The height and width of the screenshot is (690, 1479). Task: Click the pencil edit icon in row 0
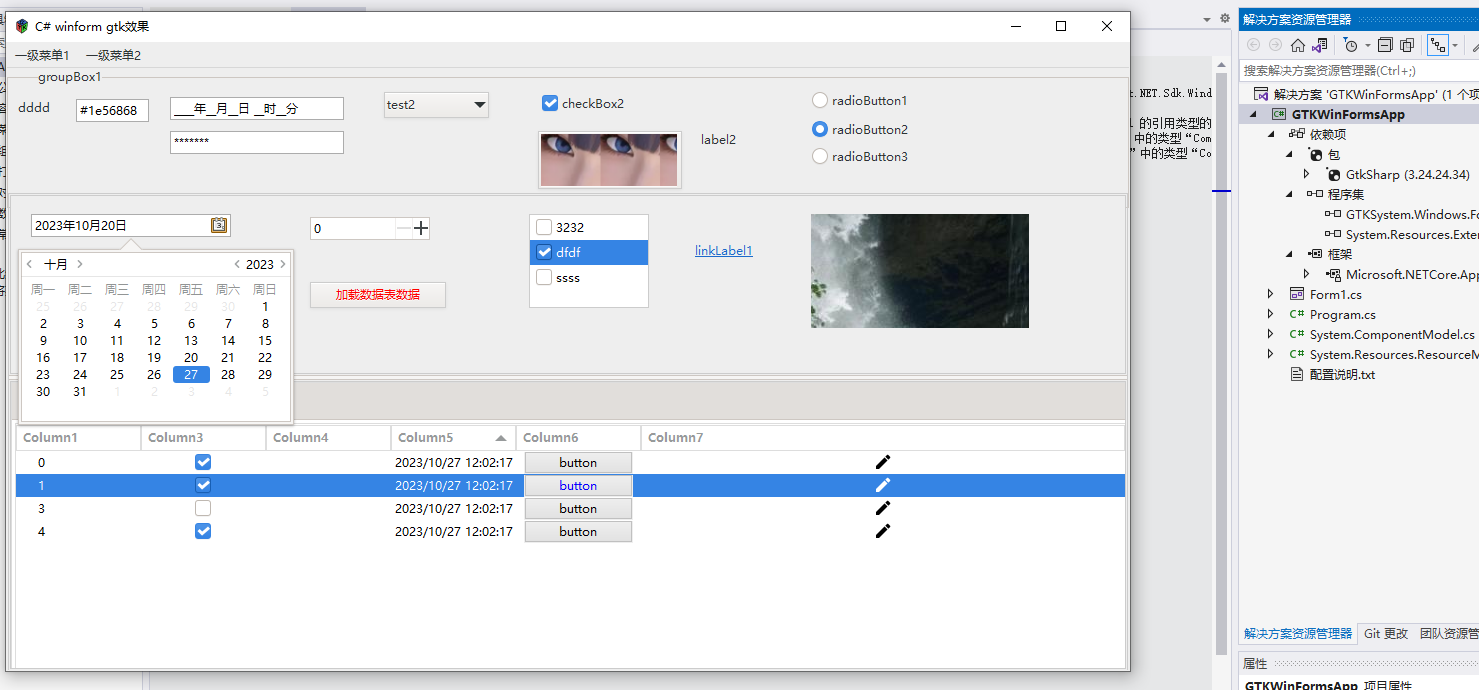[x=882, y=462]
